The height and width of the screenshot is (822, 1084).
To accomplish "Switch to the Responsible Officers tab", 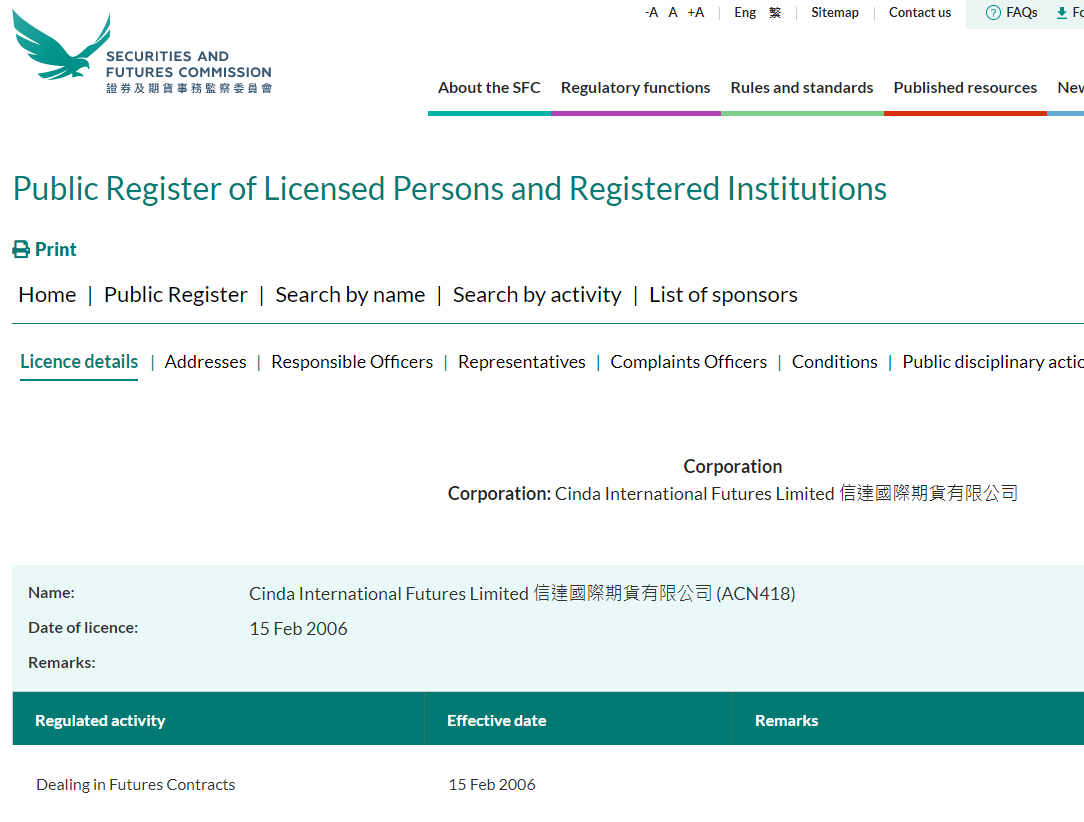I will pyautogui.click(x=352, y=362).
